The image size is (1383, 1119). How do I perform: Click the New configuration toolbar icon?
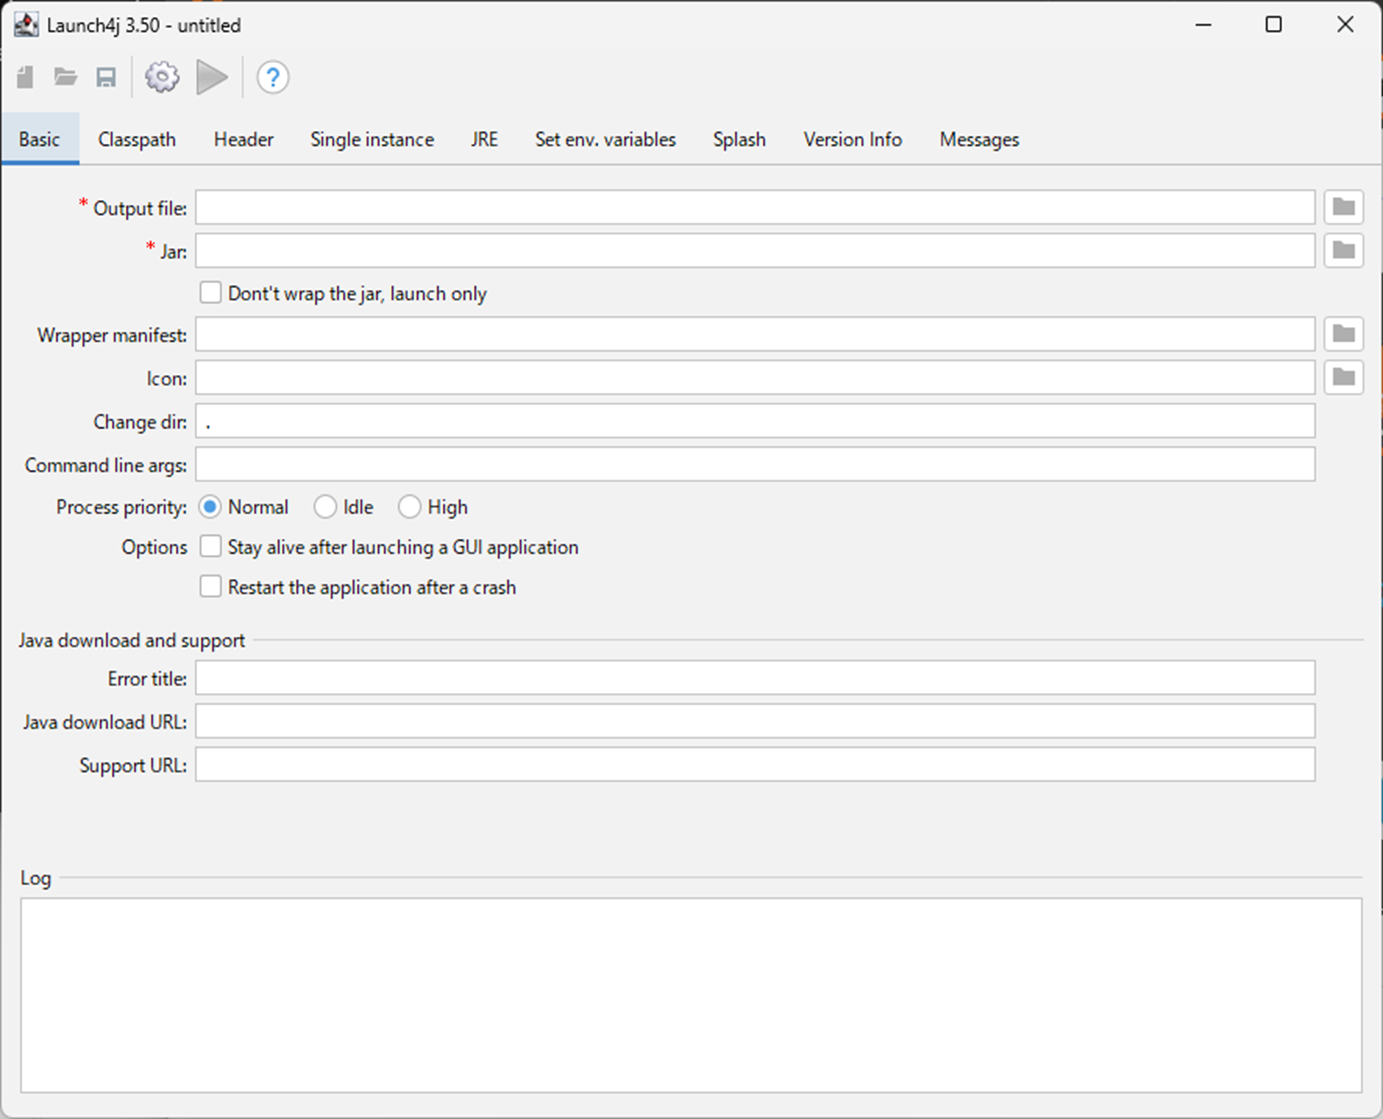click(26, 77)
